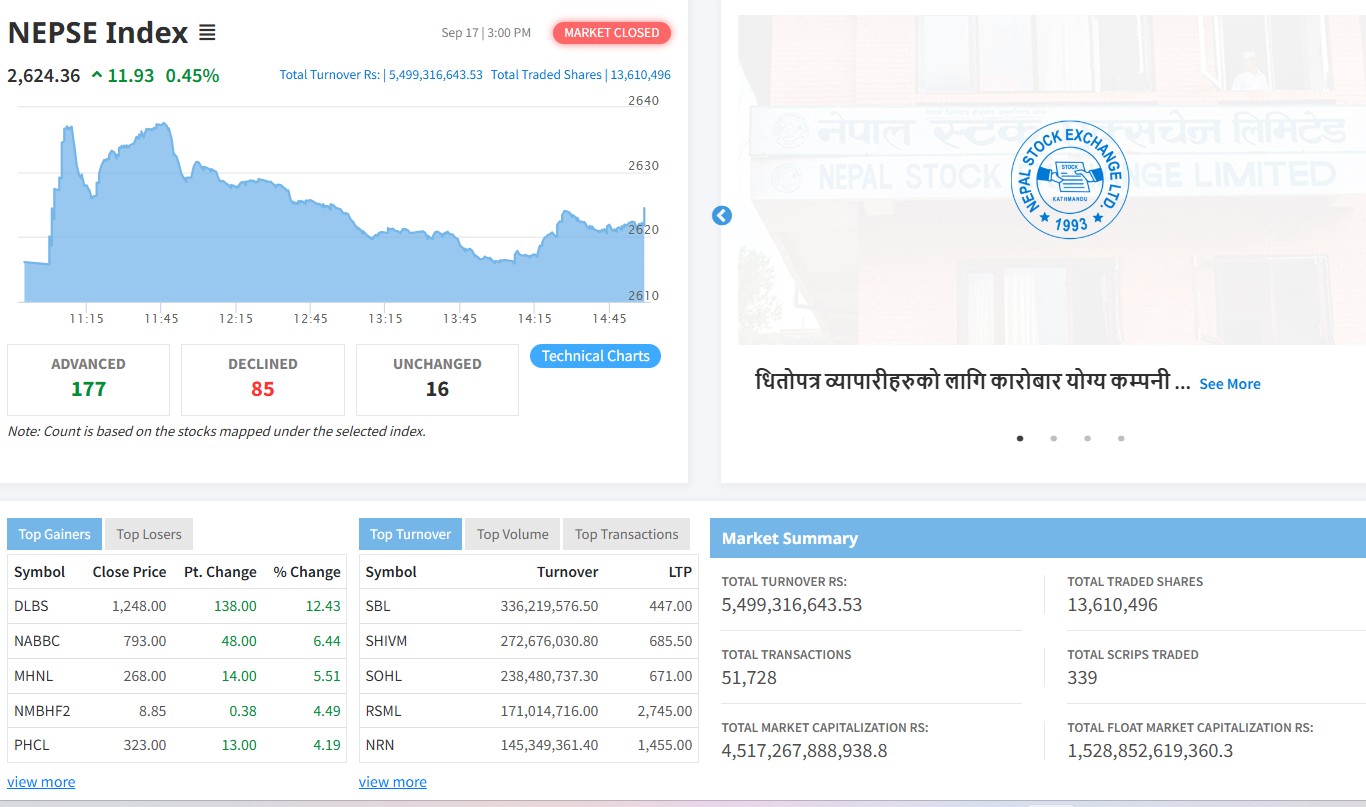Click the LTP column header
Screen dimensions: 1366x807
(680, 572)
